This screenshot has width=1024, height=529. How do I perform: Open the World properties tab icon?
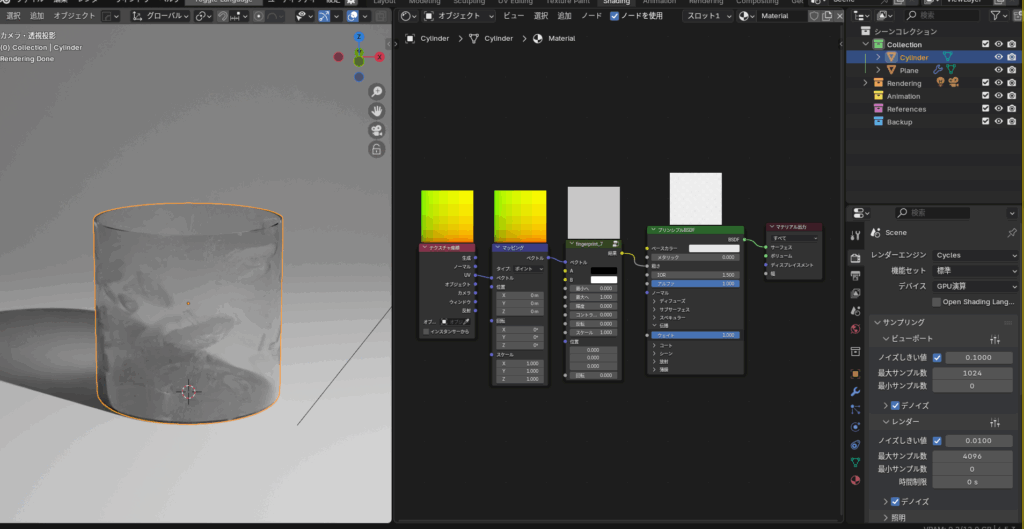(x=855, y=328)
